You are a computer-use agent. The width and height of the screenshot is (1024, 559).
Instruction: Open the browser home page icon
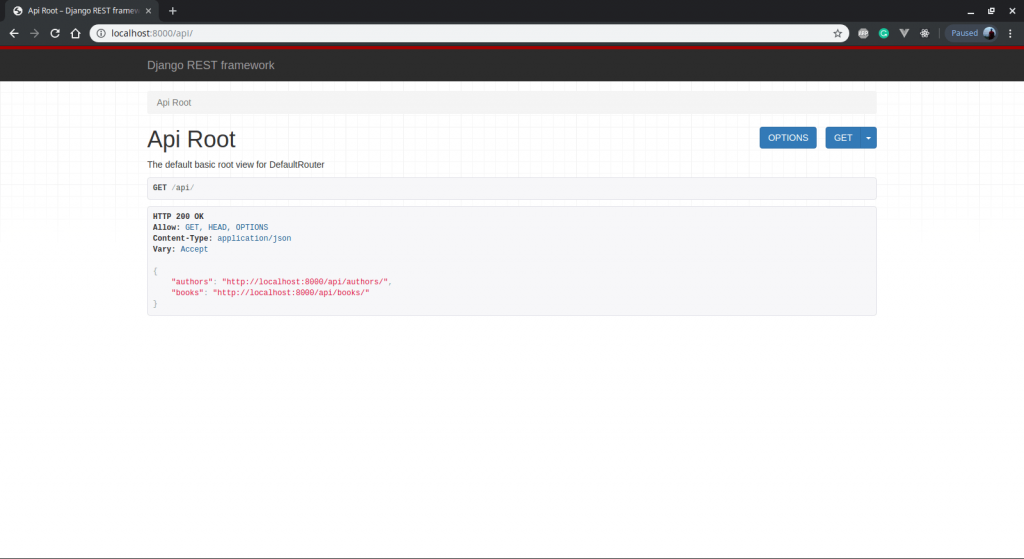[76, 33]
